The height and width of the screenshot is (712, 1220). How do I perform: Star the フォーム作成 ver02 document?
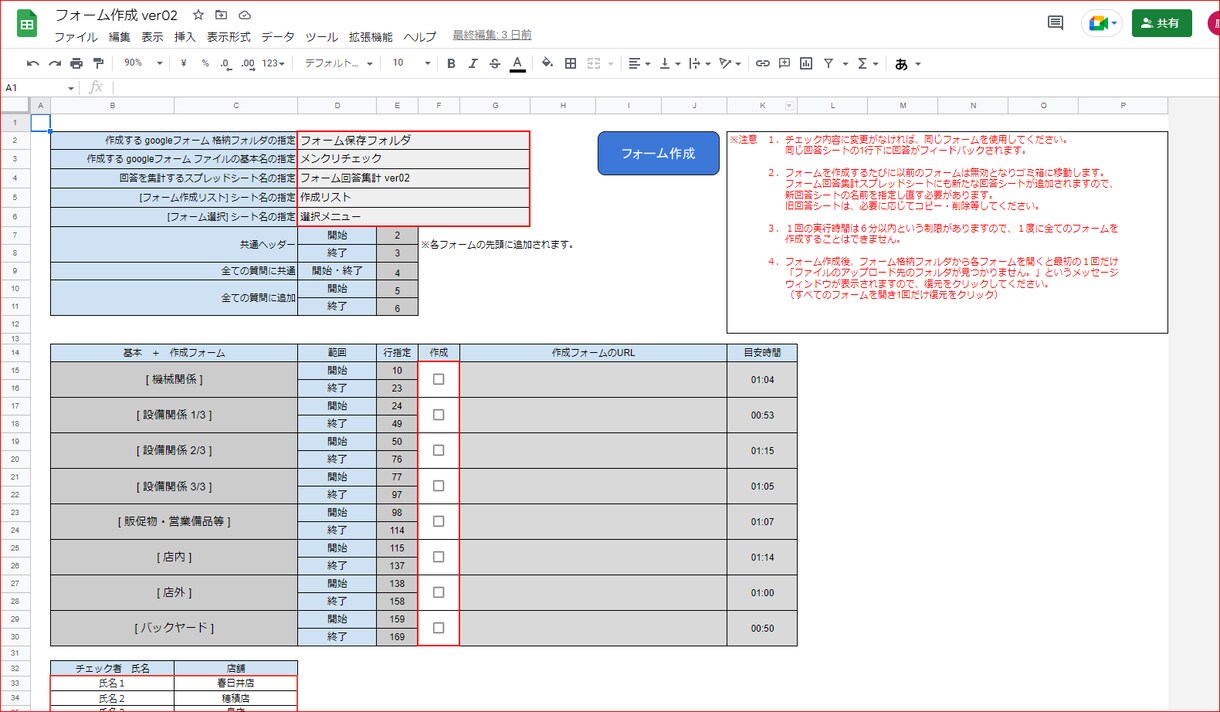click(x=199, y=16)
